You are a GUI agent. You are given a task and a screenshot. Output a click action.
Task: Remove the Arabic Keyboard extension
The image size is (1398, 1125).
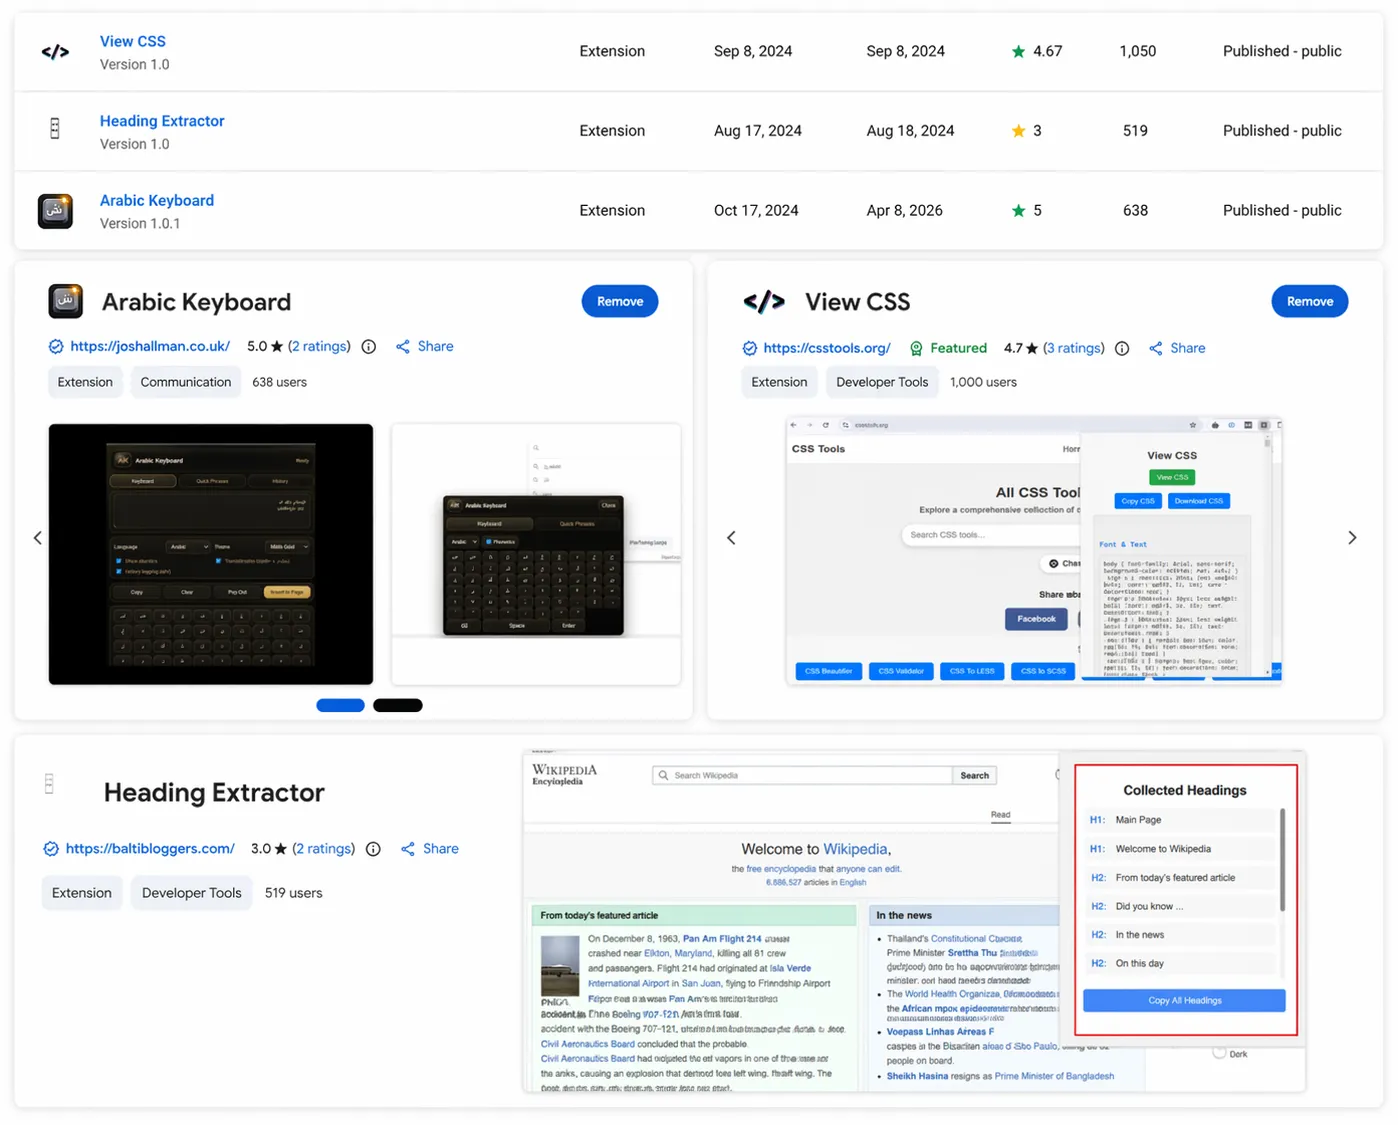pyautogui.click(x=620, y=301)
